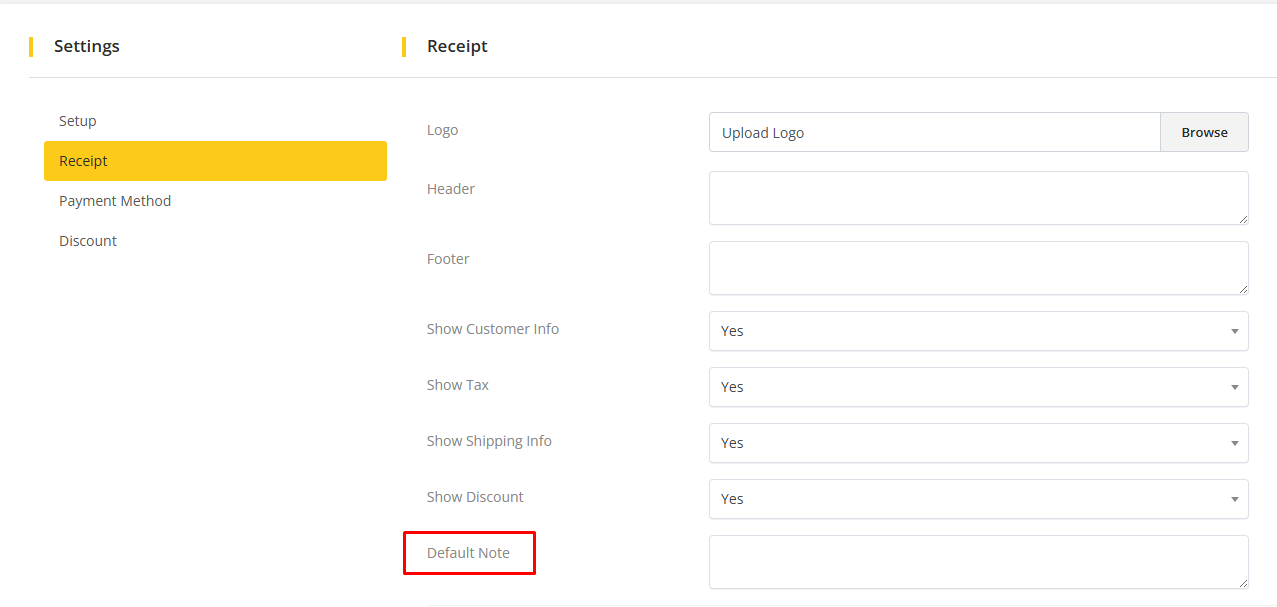Open the Show Discount dropdown

[978, 499]
